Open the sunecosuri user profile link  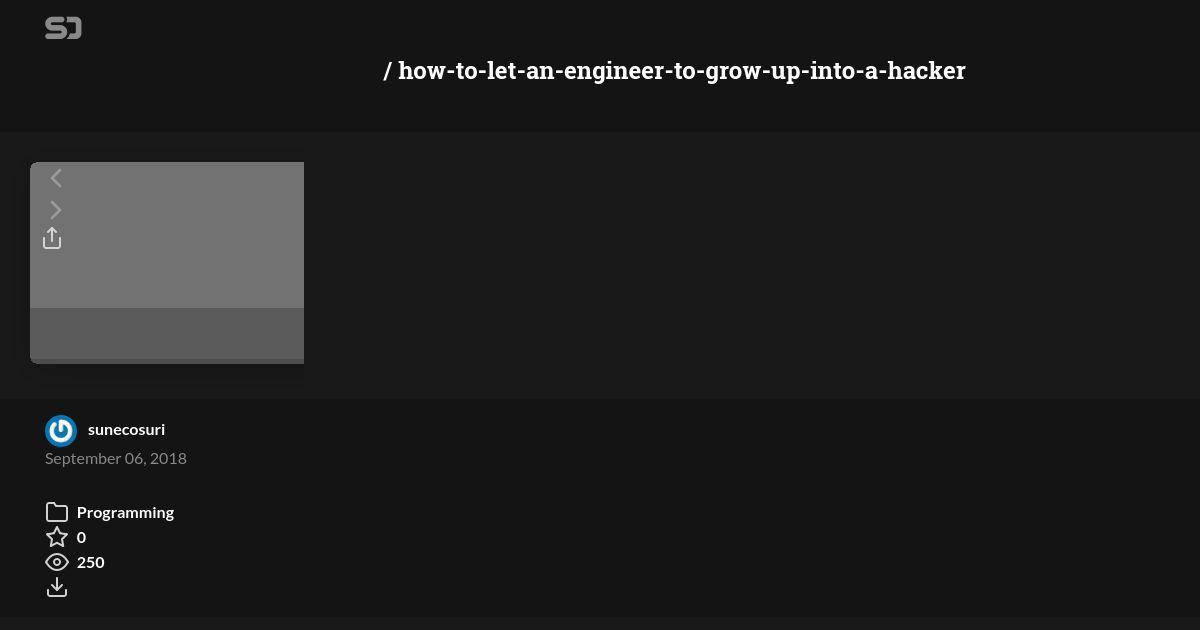[126, 429]
